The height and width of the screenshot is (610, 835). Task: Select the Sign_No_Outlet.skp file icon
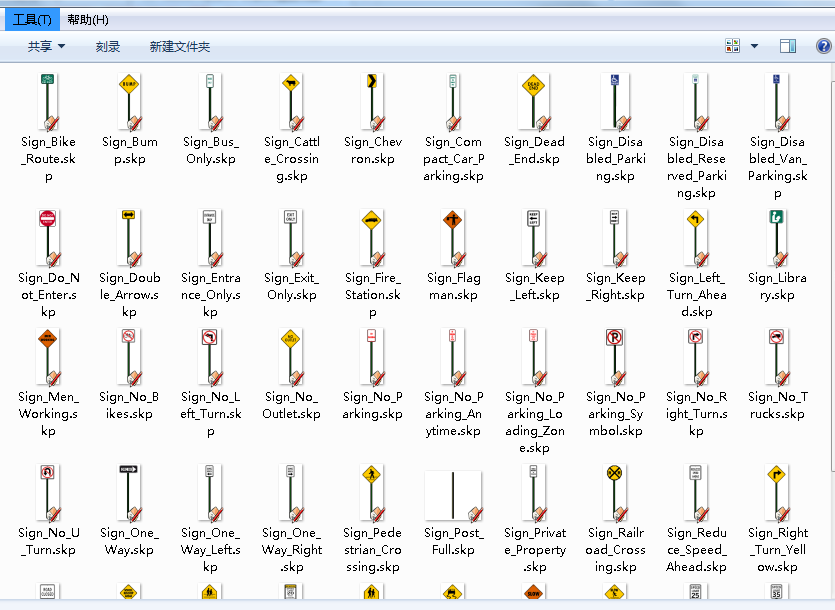[291, 357]
